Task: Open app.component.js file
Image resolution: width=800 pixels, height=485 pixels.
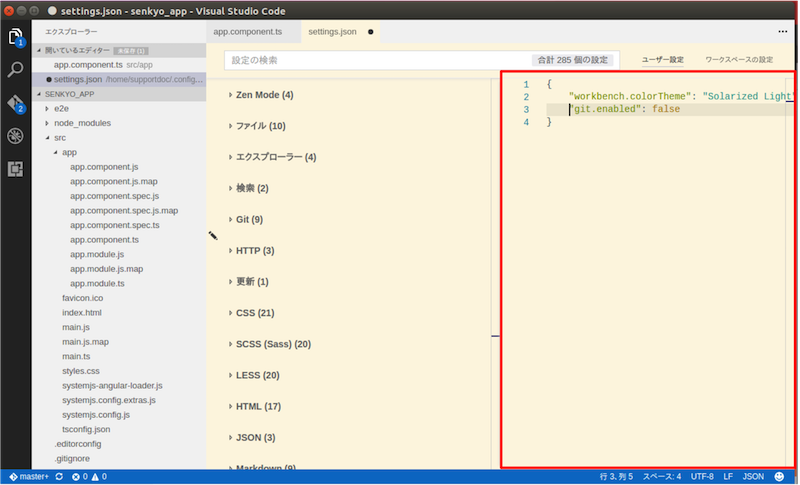Action: [104, 167]
